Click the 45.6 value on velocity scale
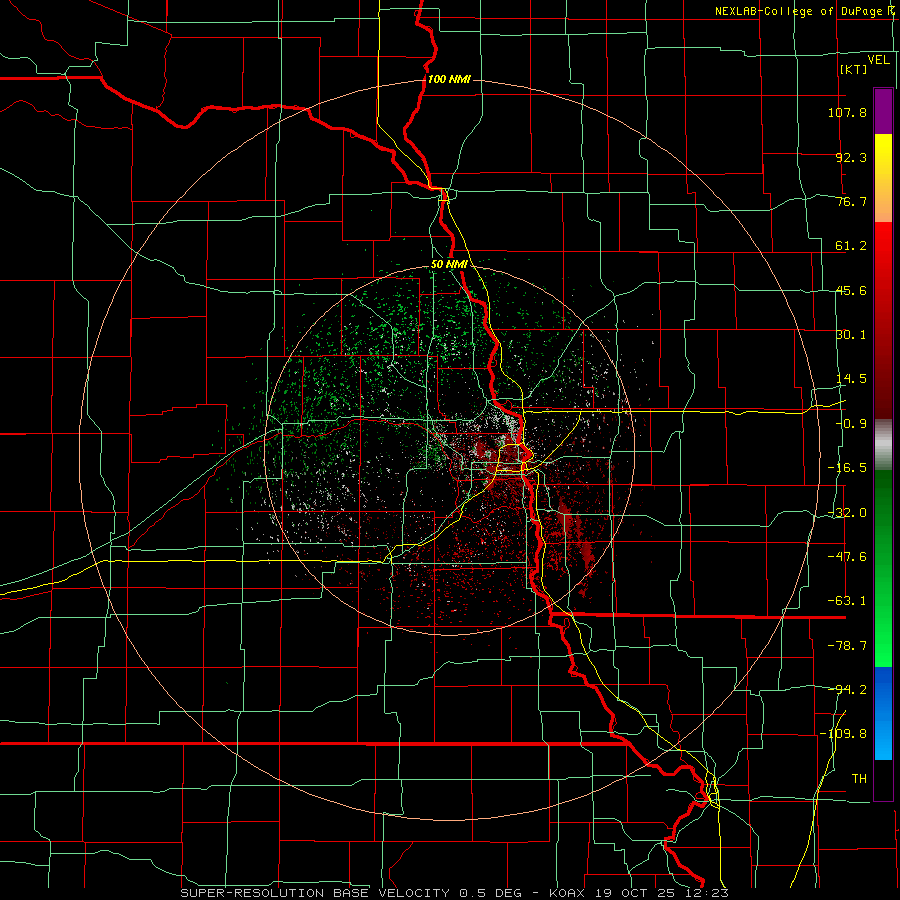The height and width of the screenshot is (900, 900). point(851,290)
